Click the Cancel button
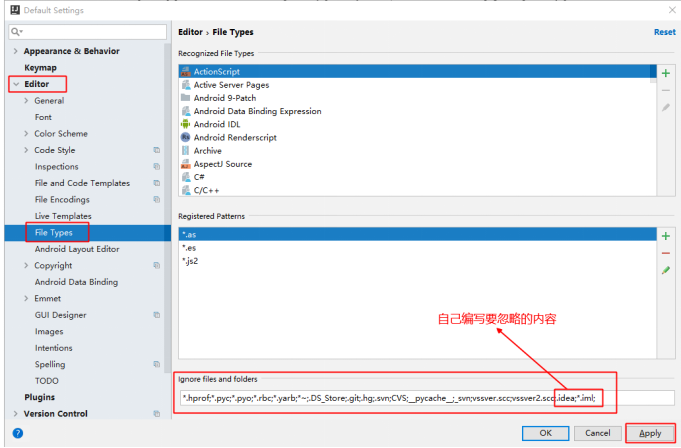 pos(597,433)
